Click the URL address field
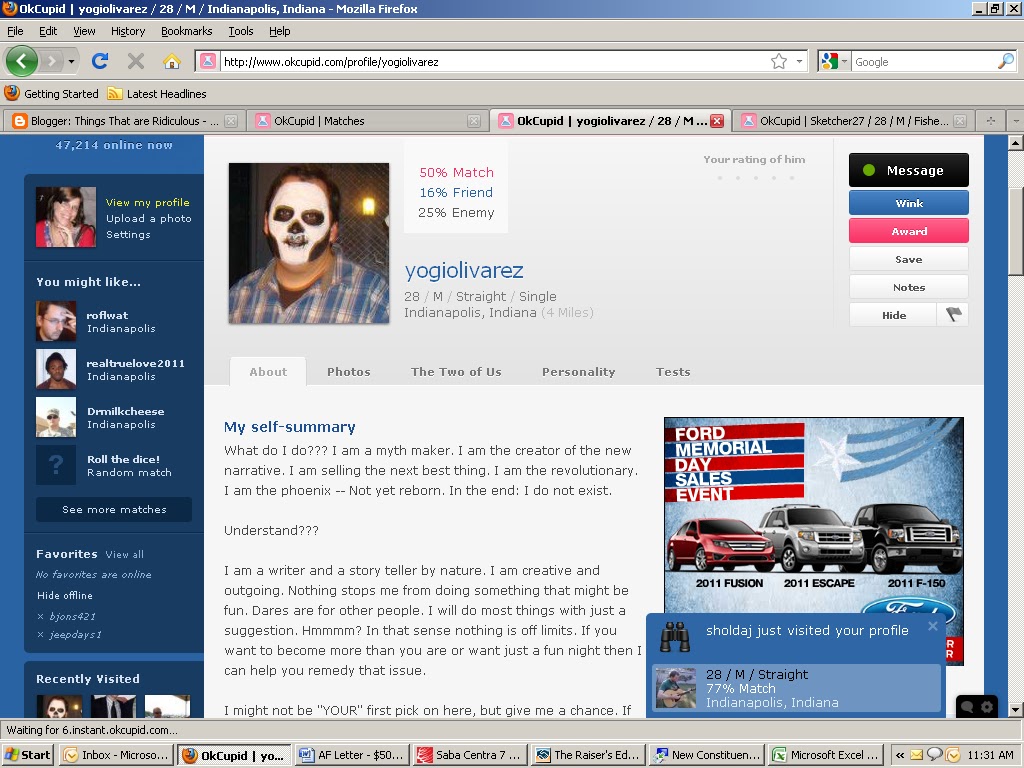This screenshot has height=768, width=1024. coord(493,61)
